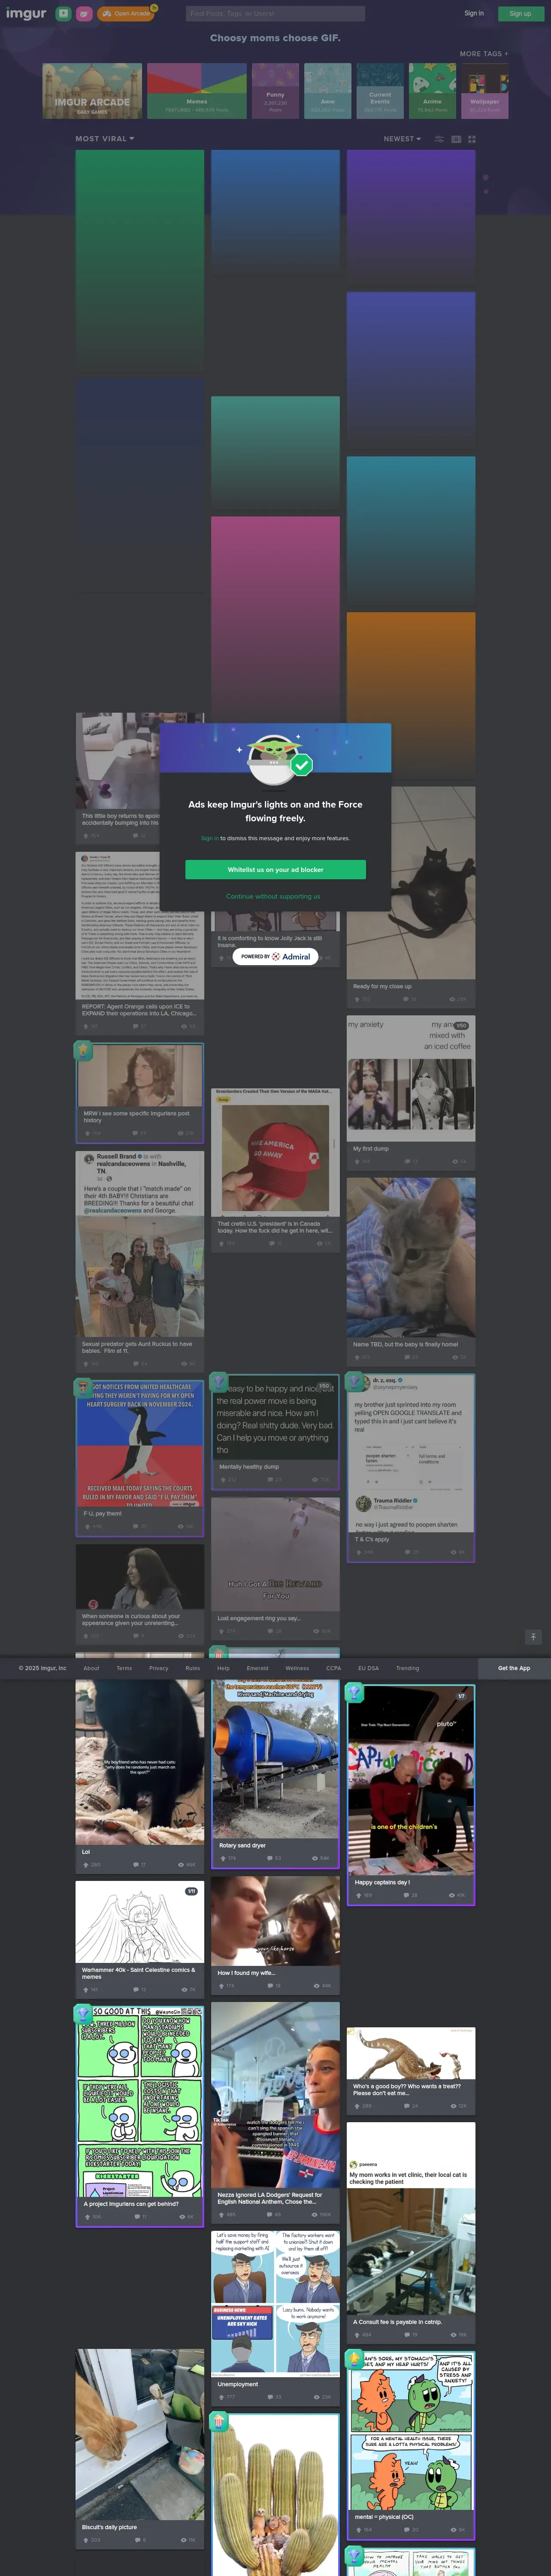Open the Mentally healthy dump post

[275, 1432]
